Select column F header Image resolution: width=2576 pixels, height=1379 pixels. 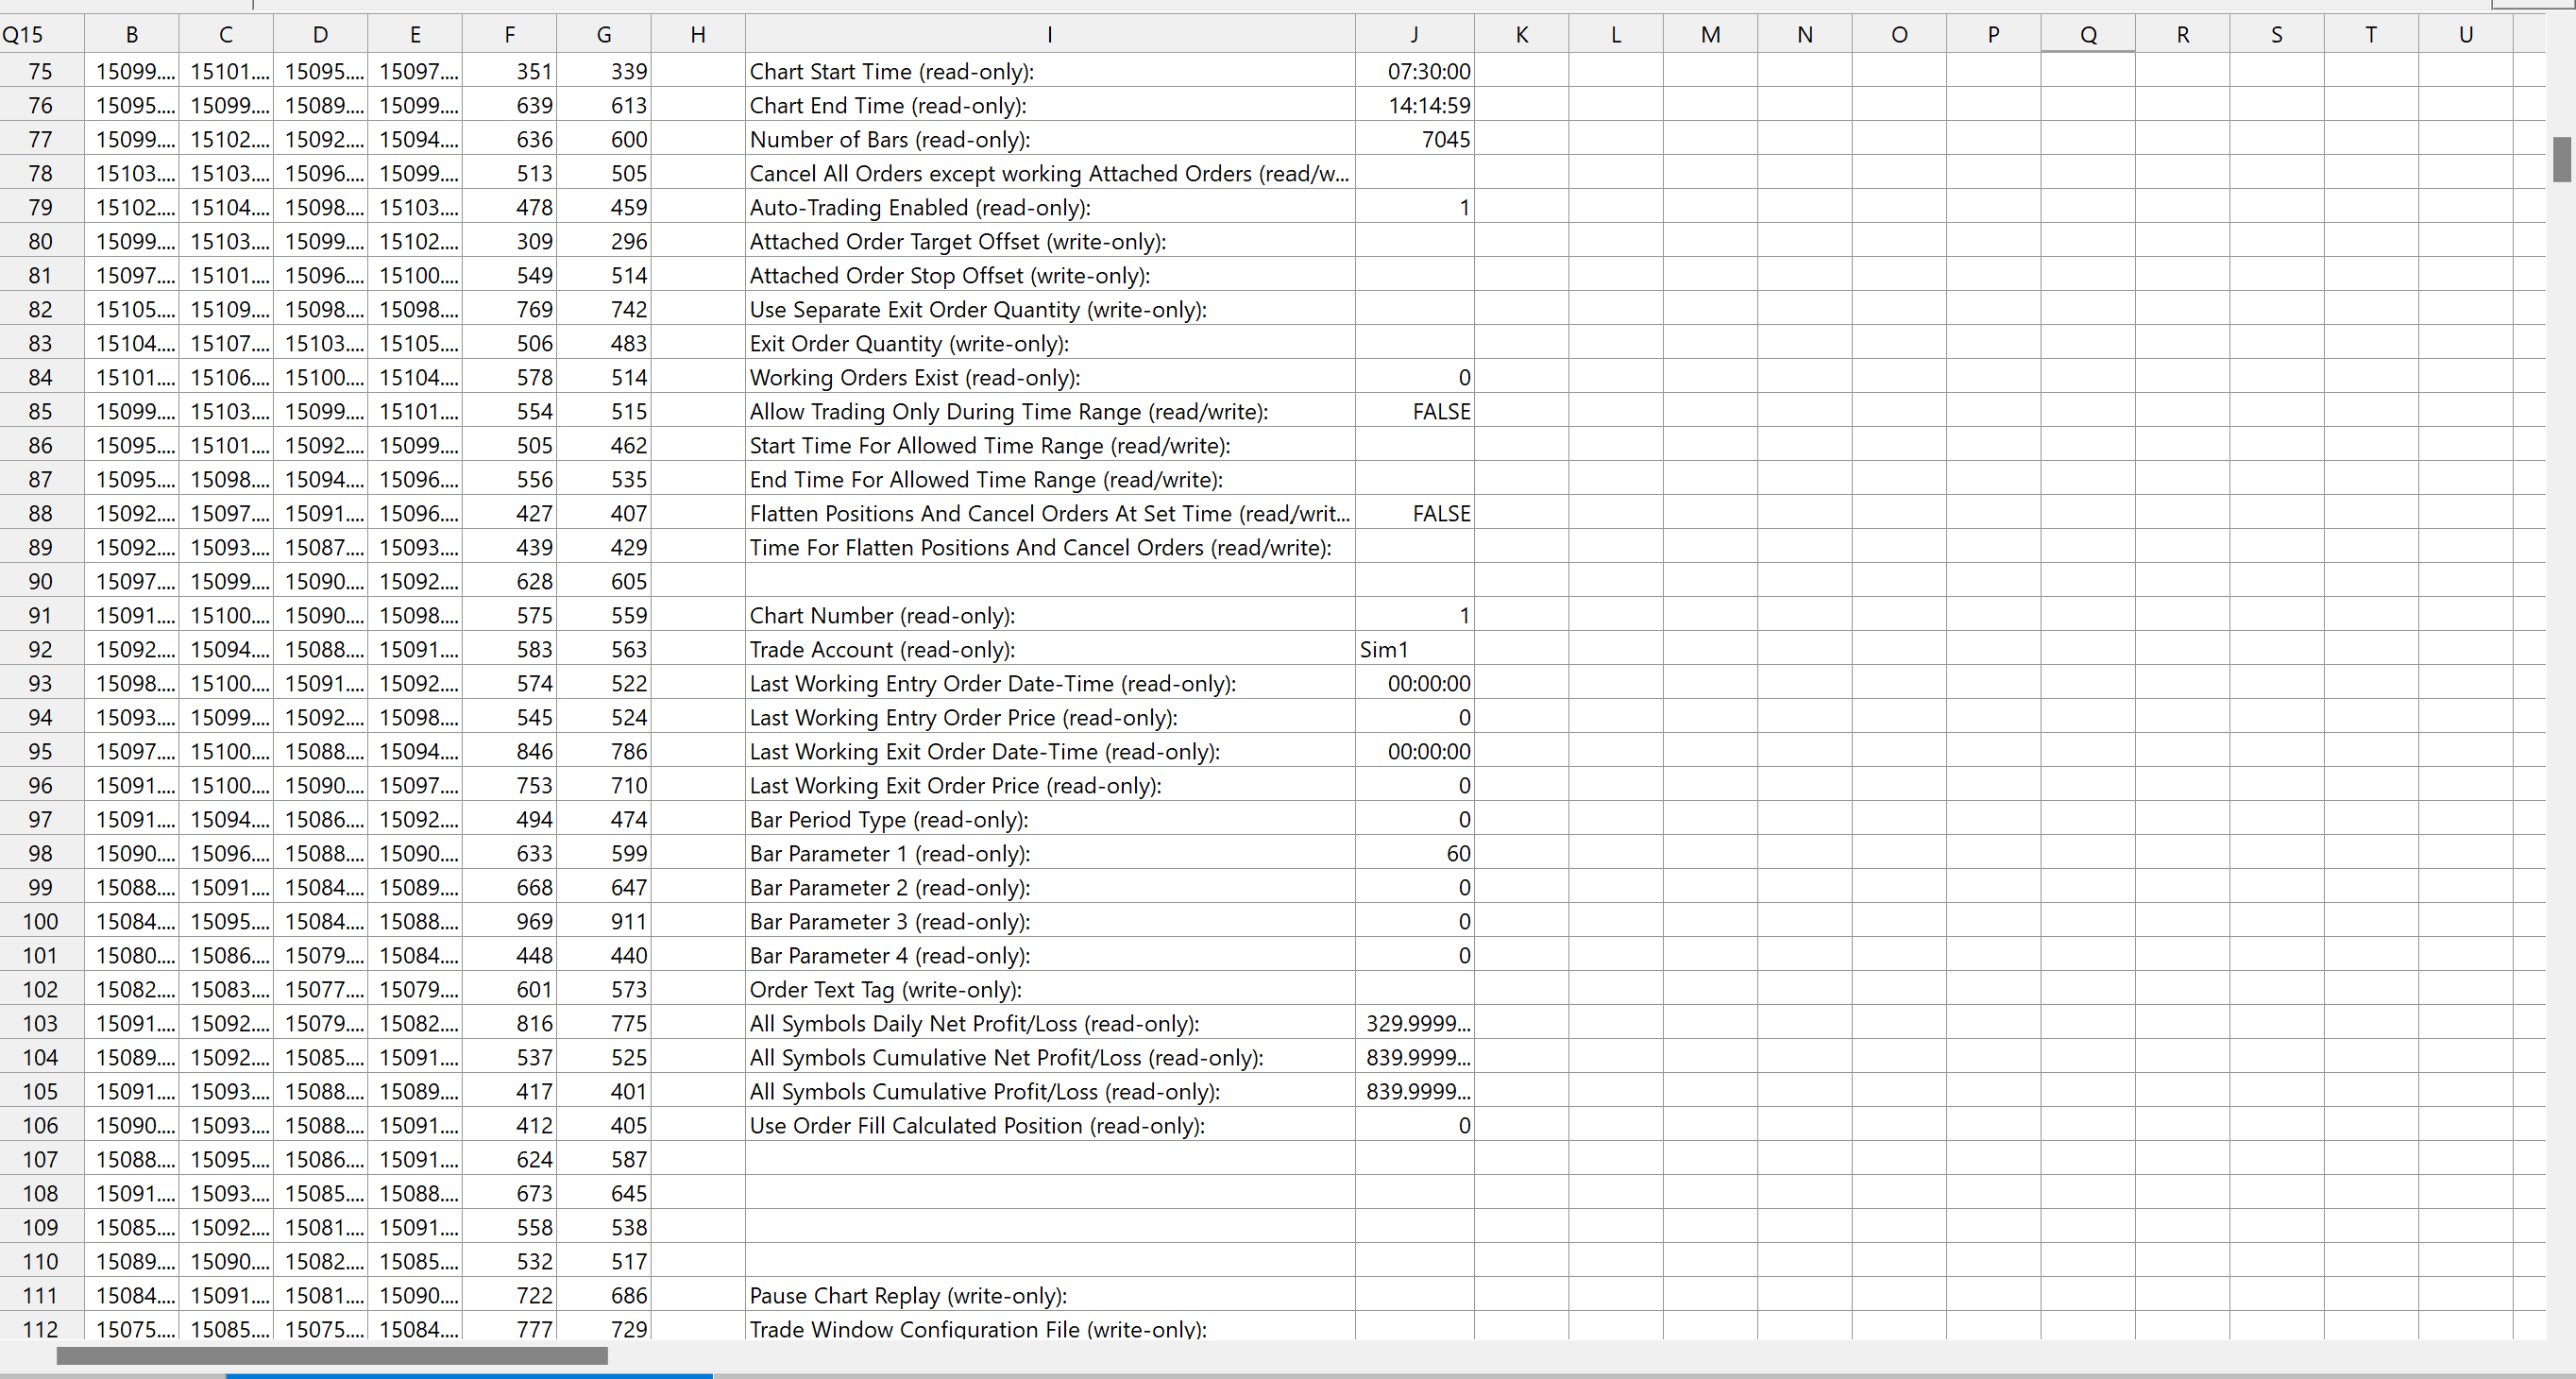(509, 35)
